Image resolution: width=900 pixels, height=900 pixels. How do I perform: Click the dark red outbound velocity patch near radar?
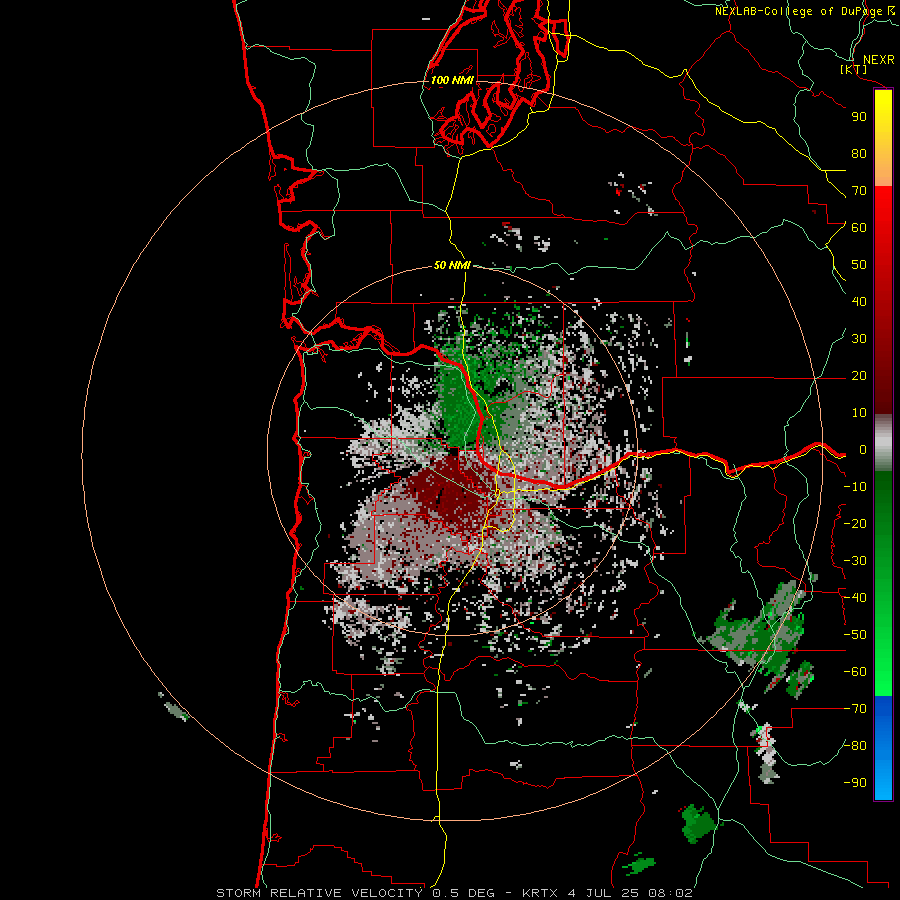[453, 495]
